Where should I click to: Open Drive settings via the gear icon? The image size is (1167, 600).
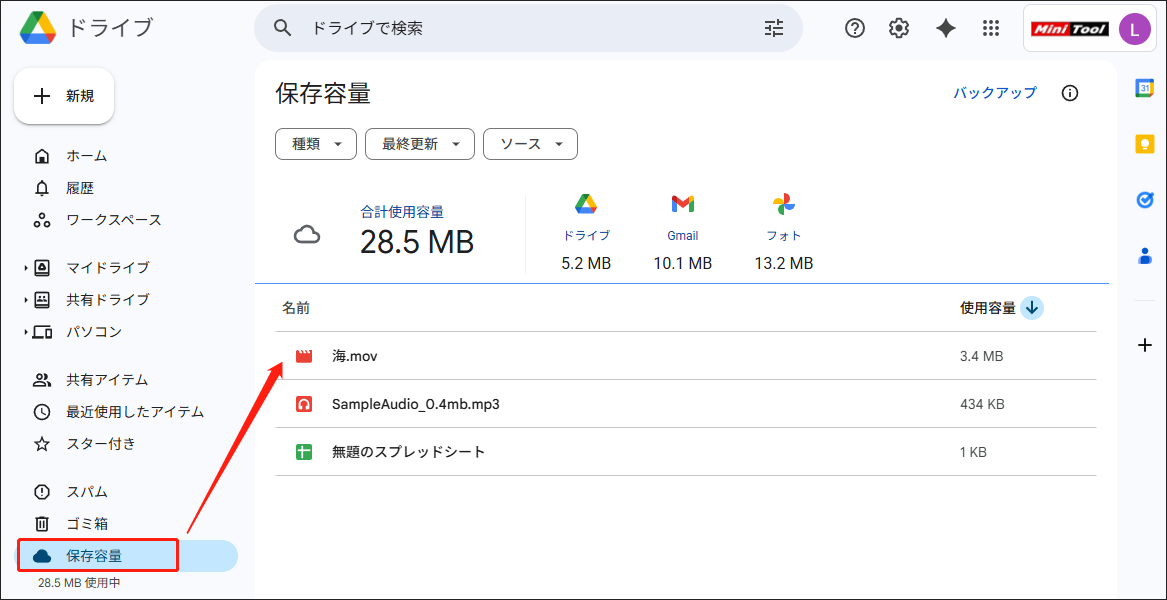click(x=898, y=28)
